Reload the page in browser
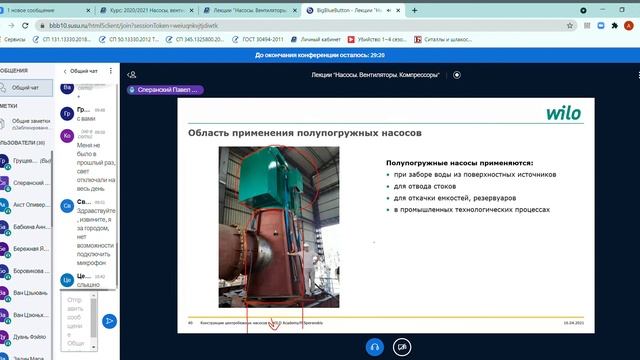This screenshot has height=360, width=640. click(x=25, y=26)
